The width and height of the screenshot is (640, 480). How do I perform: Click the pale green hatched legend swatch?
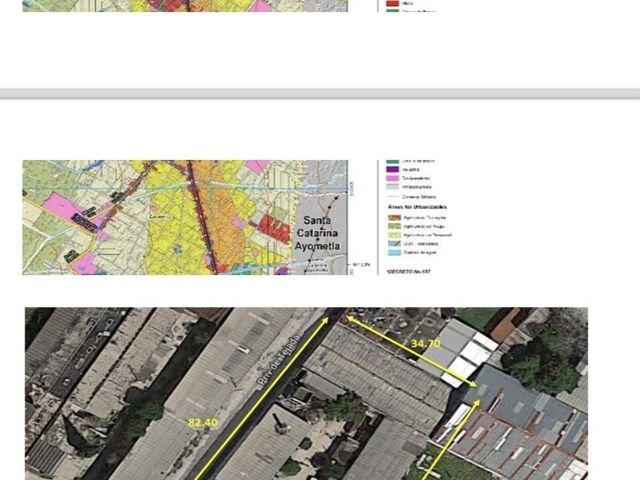point(394,235)
